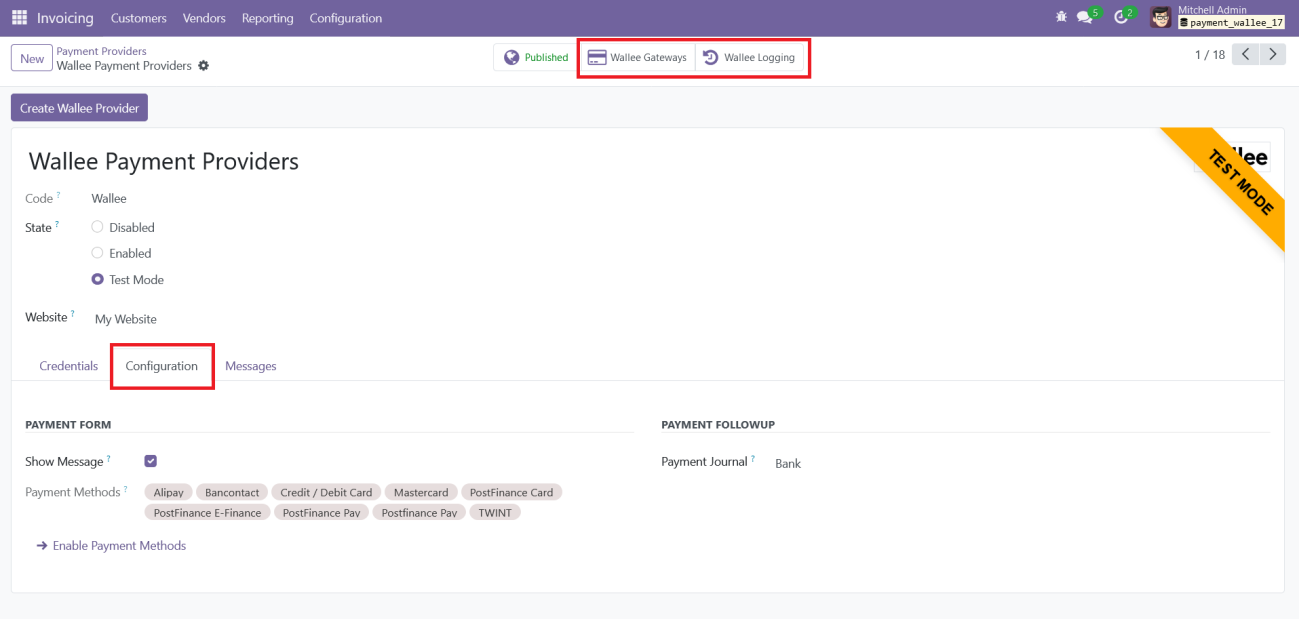The height and width of the screenshot is (619, 1299).
Task: Click the TWINT payment method tag
Action: tap(494, 513)
